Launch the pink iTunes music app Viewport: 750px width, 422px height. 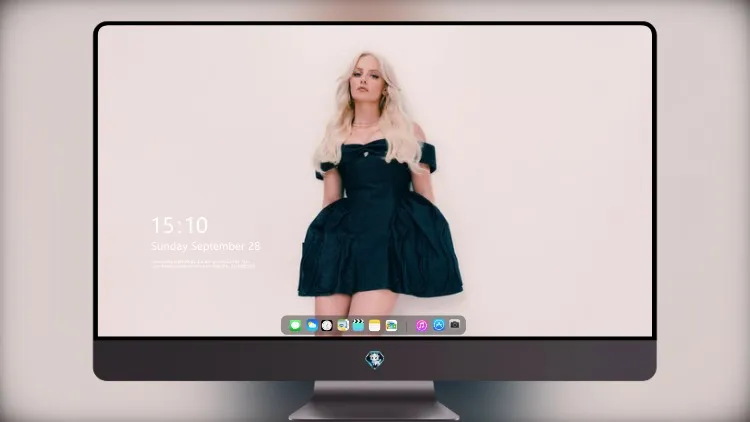pos(421,325)
